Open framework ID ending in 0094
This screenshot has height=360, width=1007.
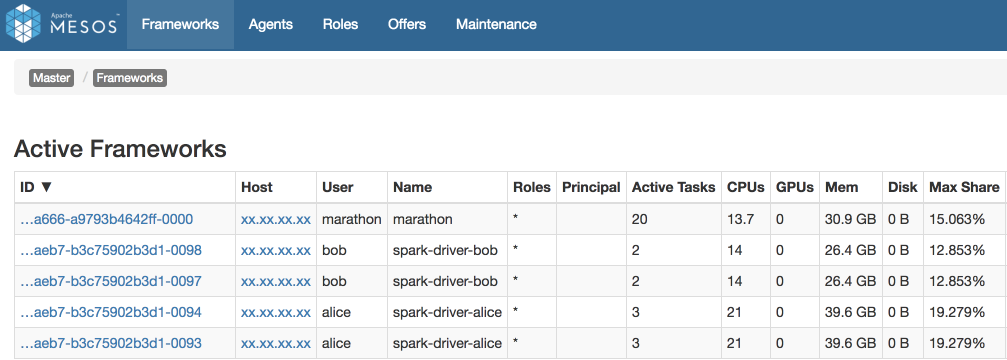click(x=111, y=313)
